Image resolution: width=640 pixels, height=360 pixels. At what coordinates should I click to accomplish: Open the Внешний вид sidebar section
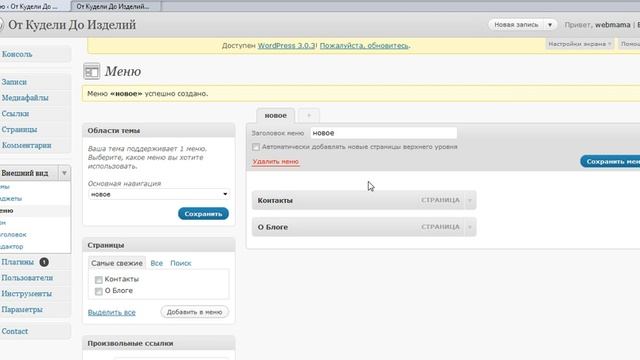[x=24, y=173]
